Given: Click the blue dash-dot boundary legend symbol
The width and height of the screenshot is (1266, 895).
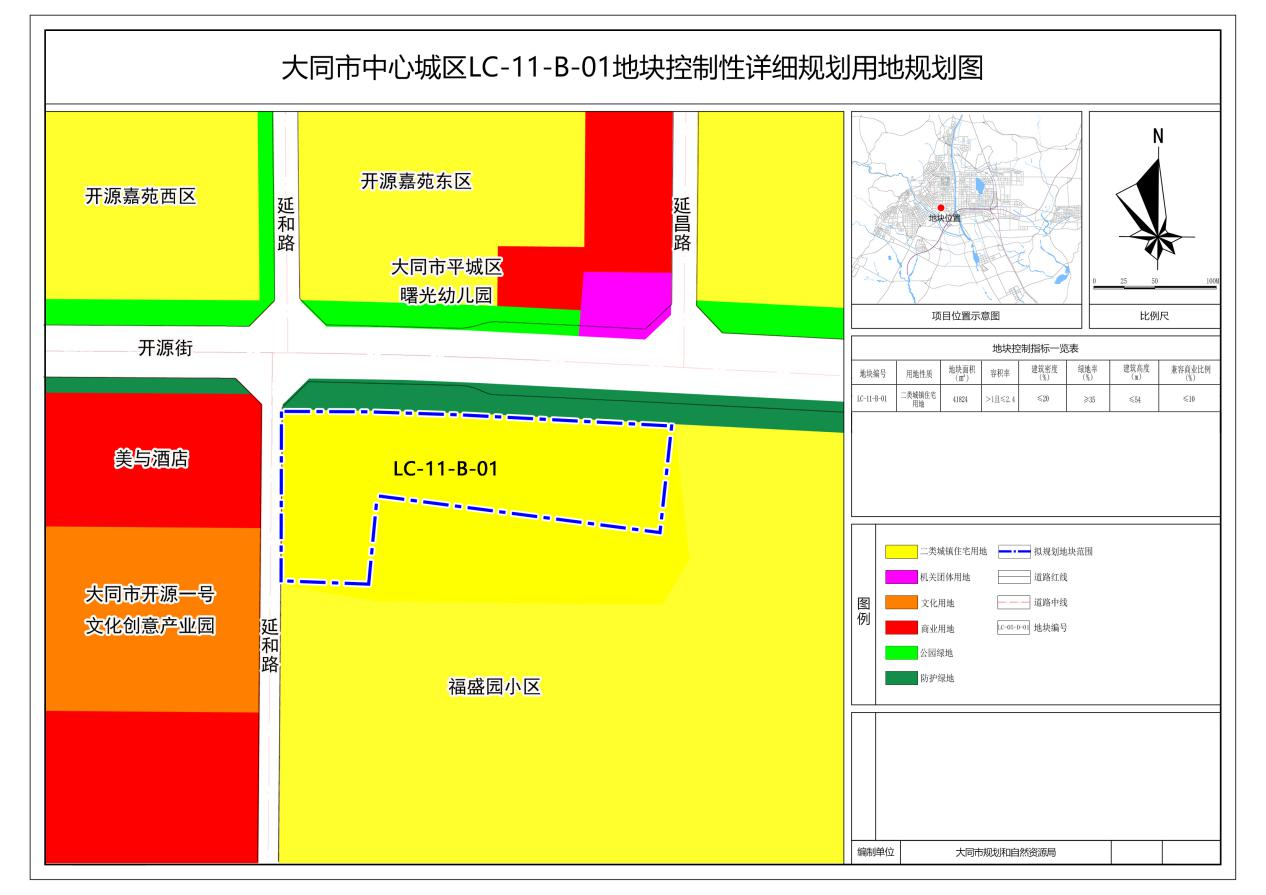Looking at the screenshot, I should point(1013,551).
